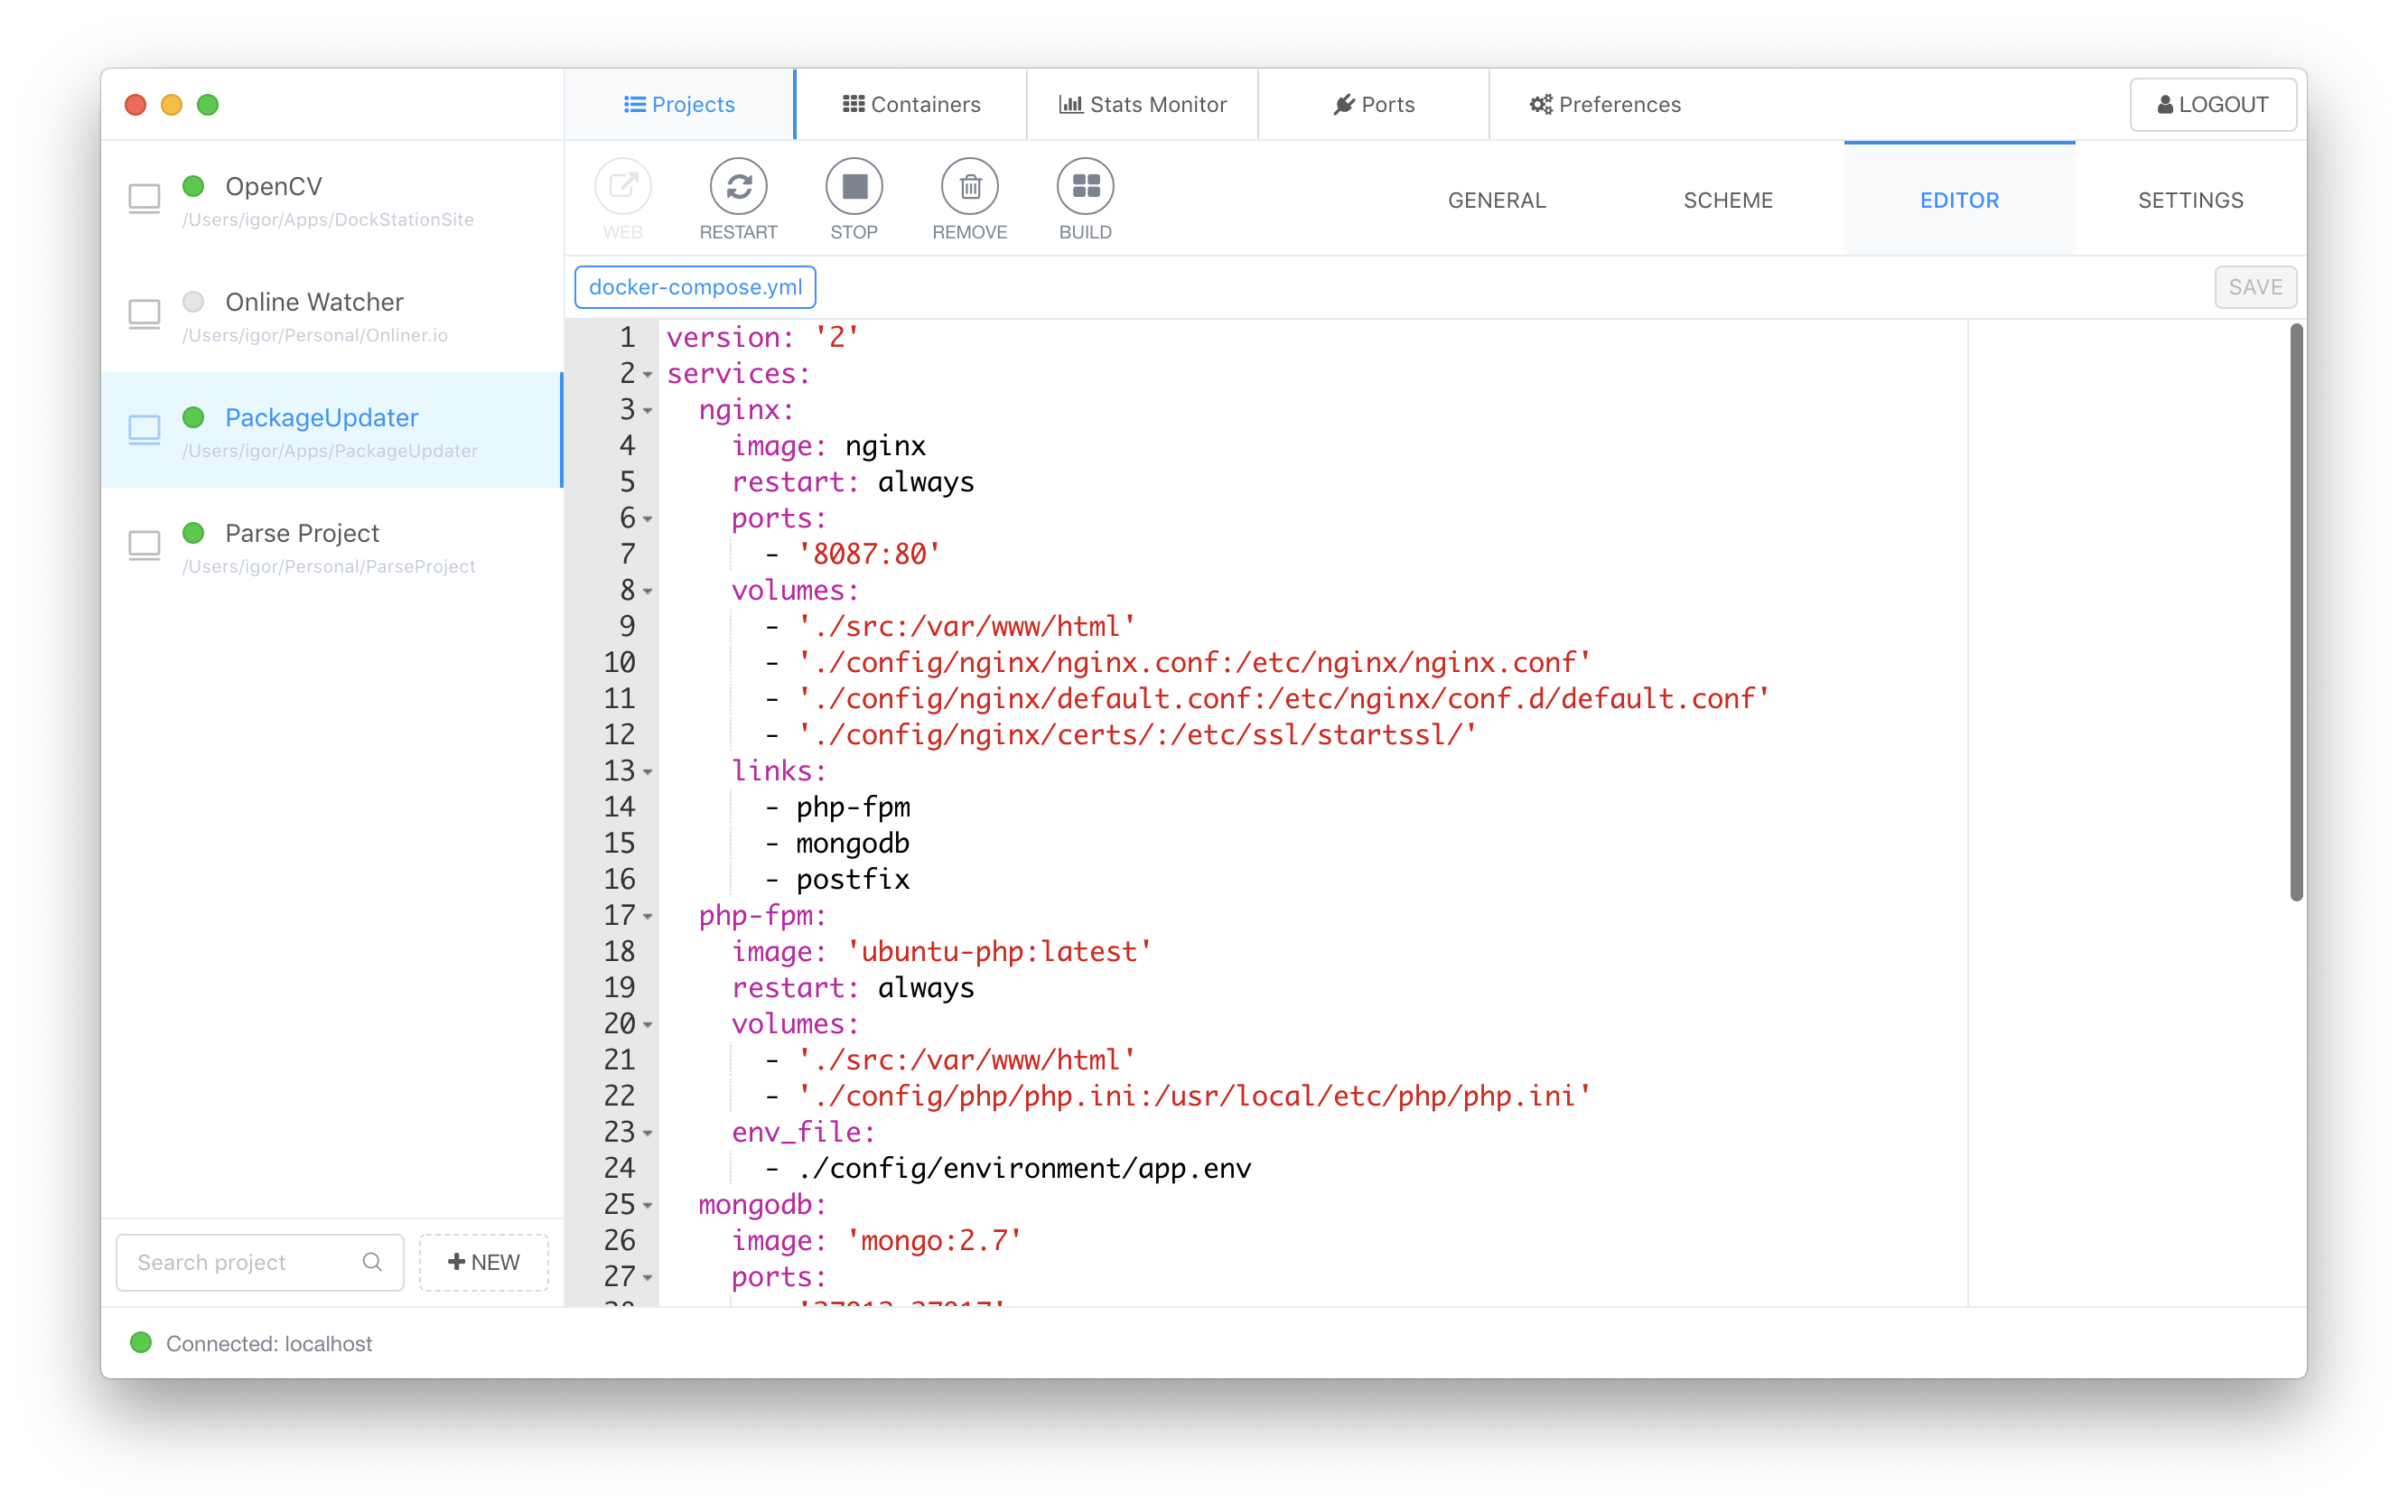
Task: Collapse the nginx volumes fold at line 8
Action: (x=648, y=592)
